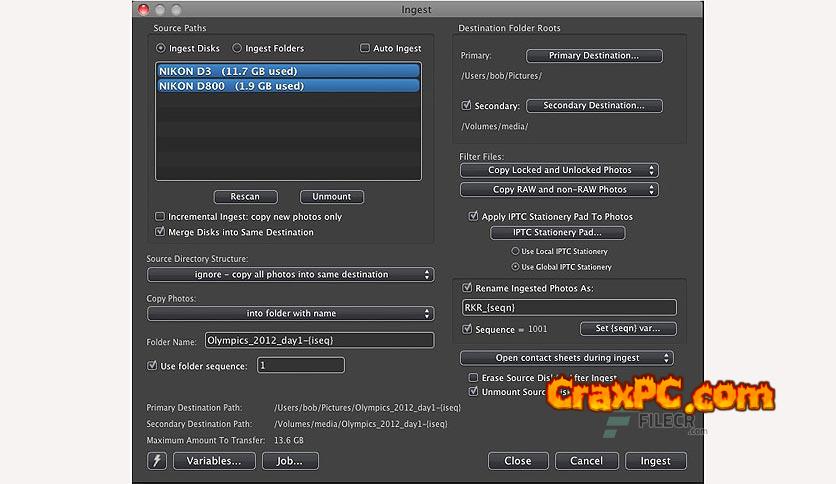This screenshot has width=836, height=484.
Task: Select the Ingest Disks radio button
Action: click(x=161, y=48)
